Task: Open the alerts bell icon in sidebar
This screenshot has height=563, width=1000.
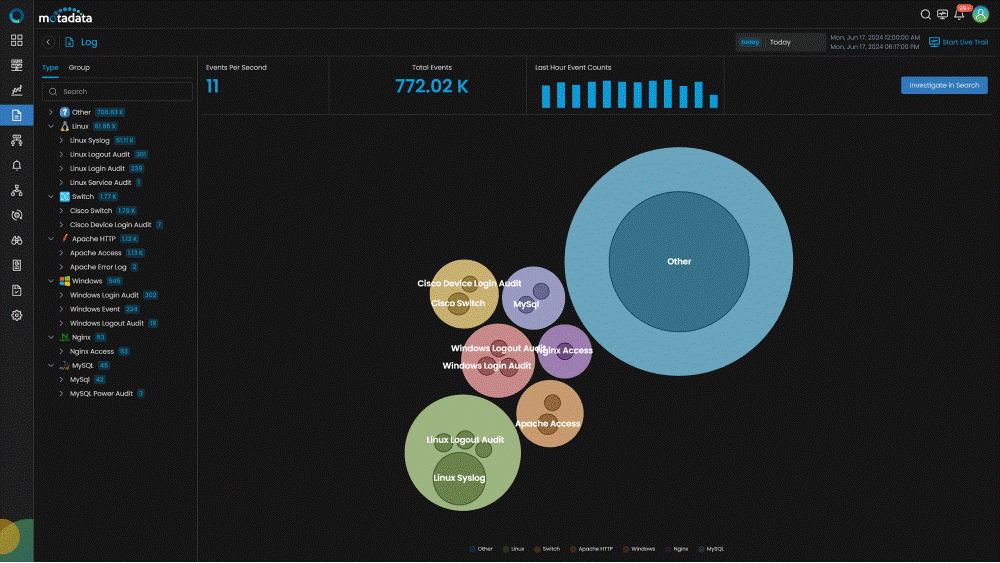Action: click(x=17, y=165)
